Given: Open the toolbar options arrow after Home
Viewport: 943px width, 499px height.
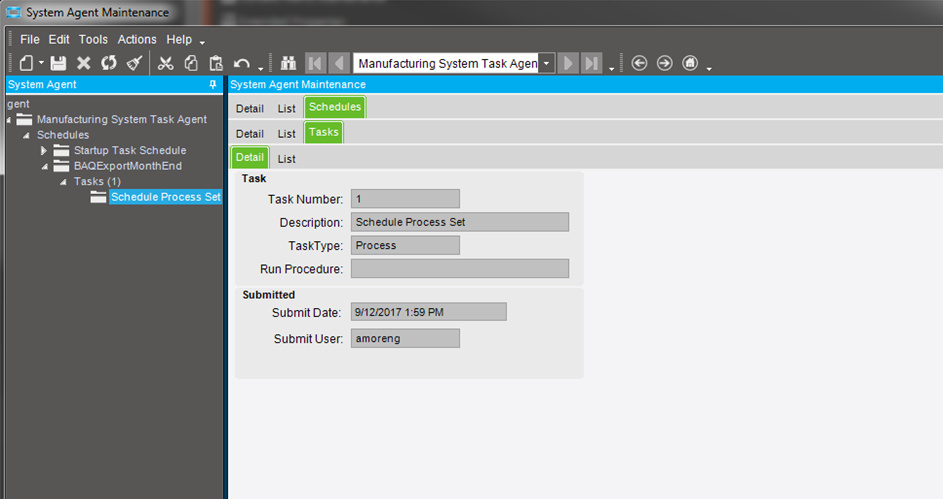Looking at the screenshot, I should (x=709, y=68).
